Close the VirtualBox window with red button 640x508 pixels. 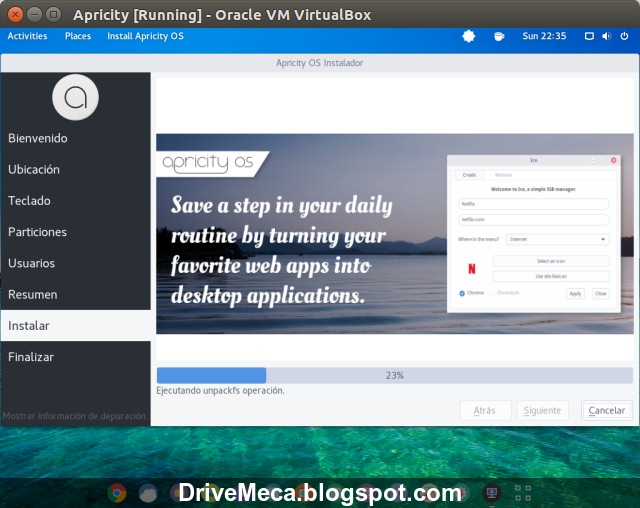coord(15,15)
